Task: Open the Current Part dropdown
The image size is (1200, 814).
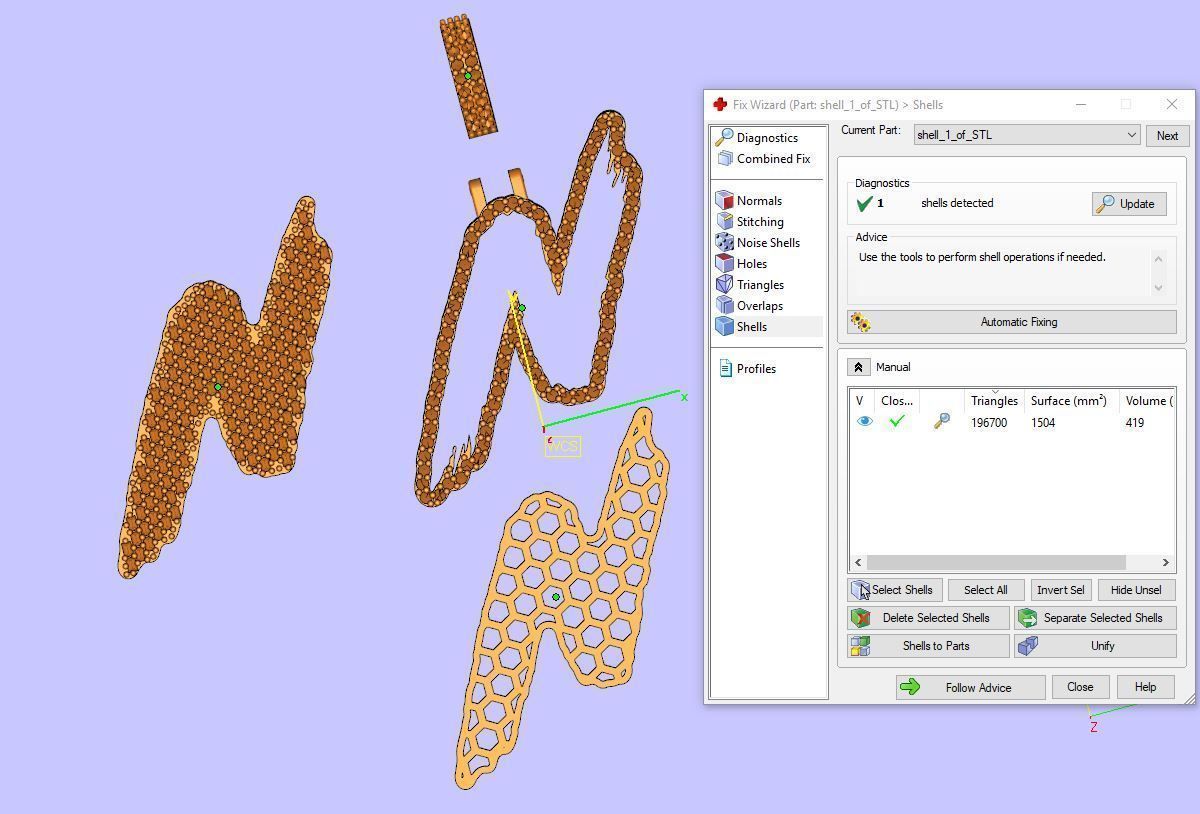Action: (x=1027, y=135)
